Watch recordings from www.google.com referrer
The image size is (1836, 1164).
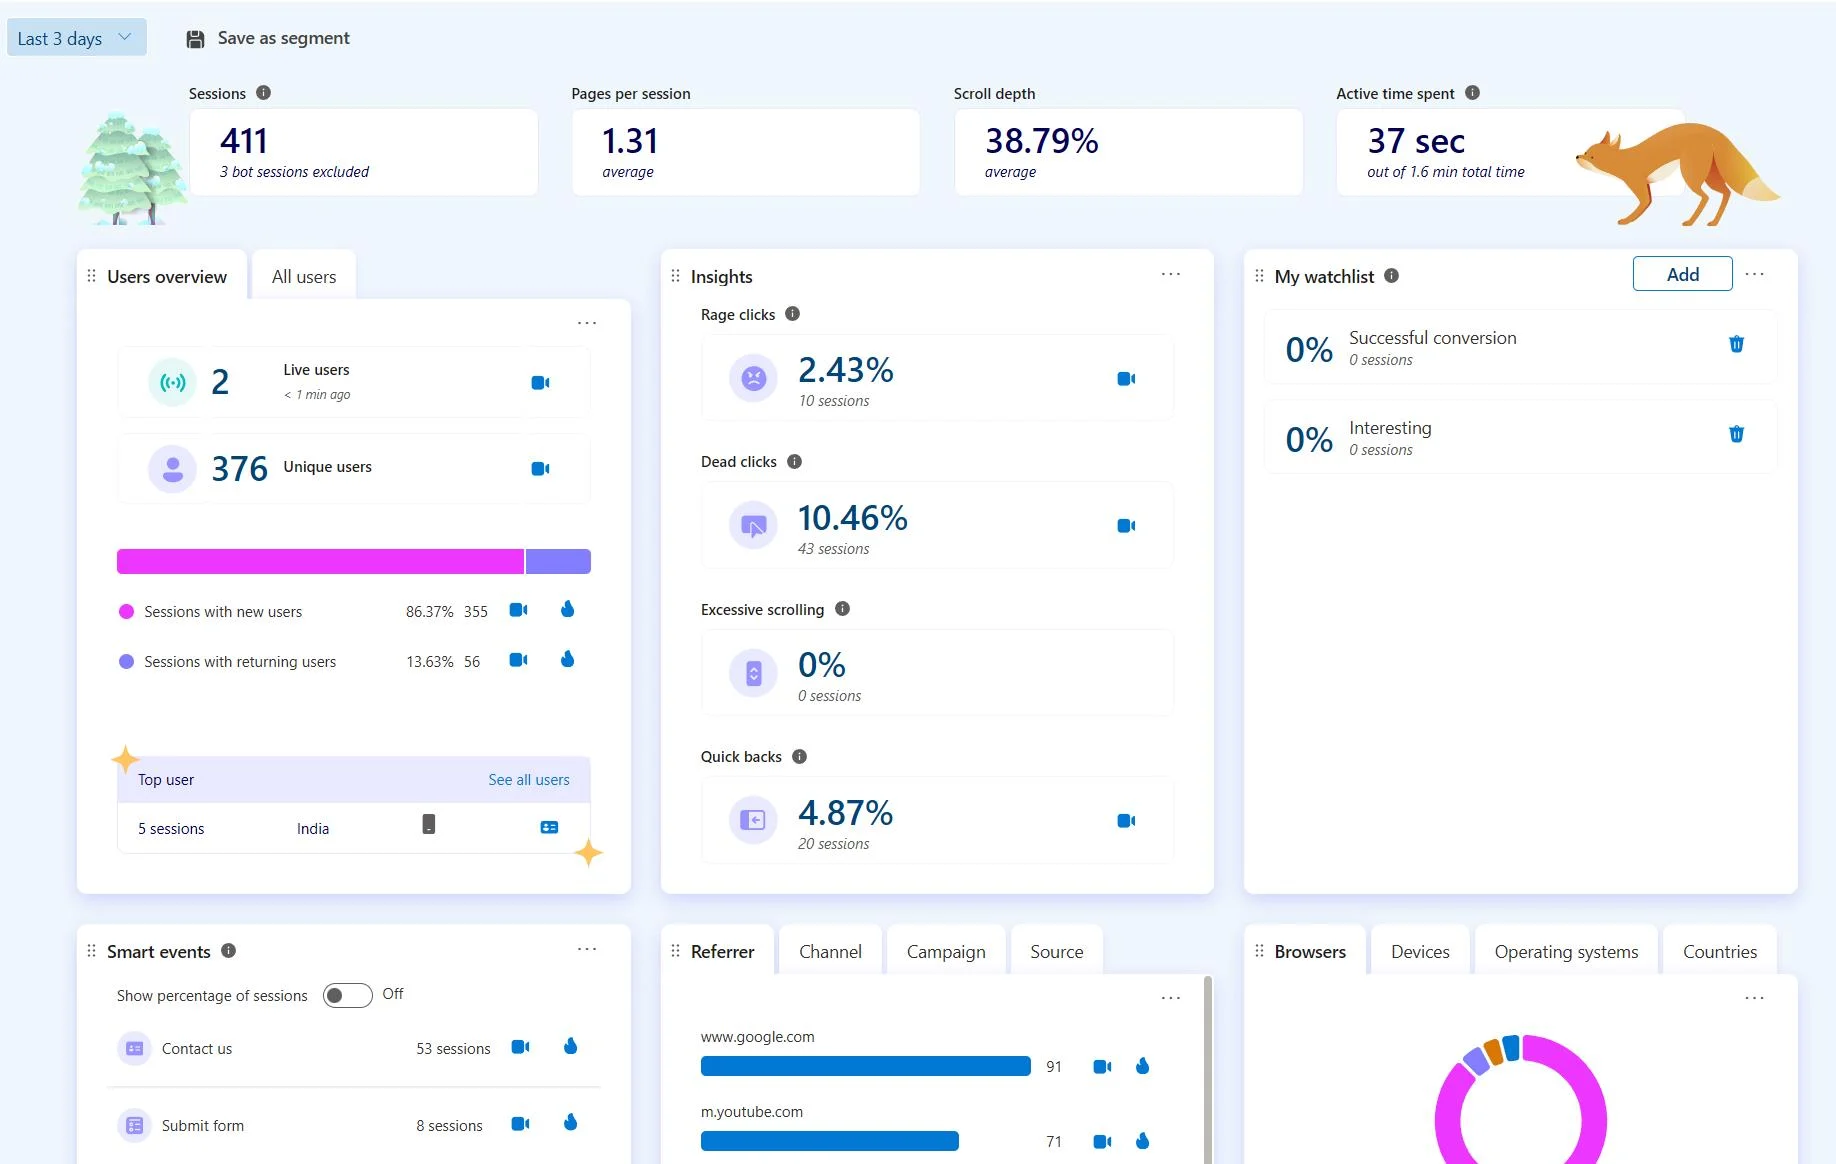coord(1102,1067)
